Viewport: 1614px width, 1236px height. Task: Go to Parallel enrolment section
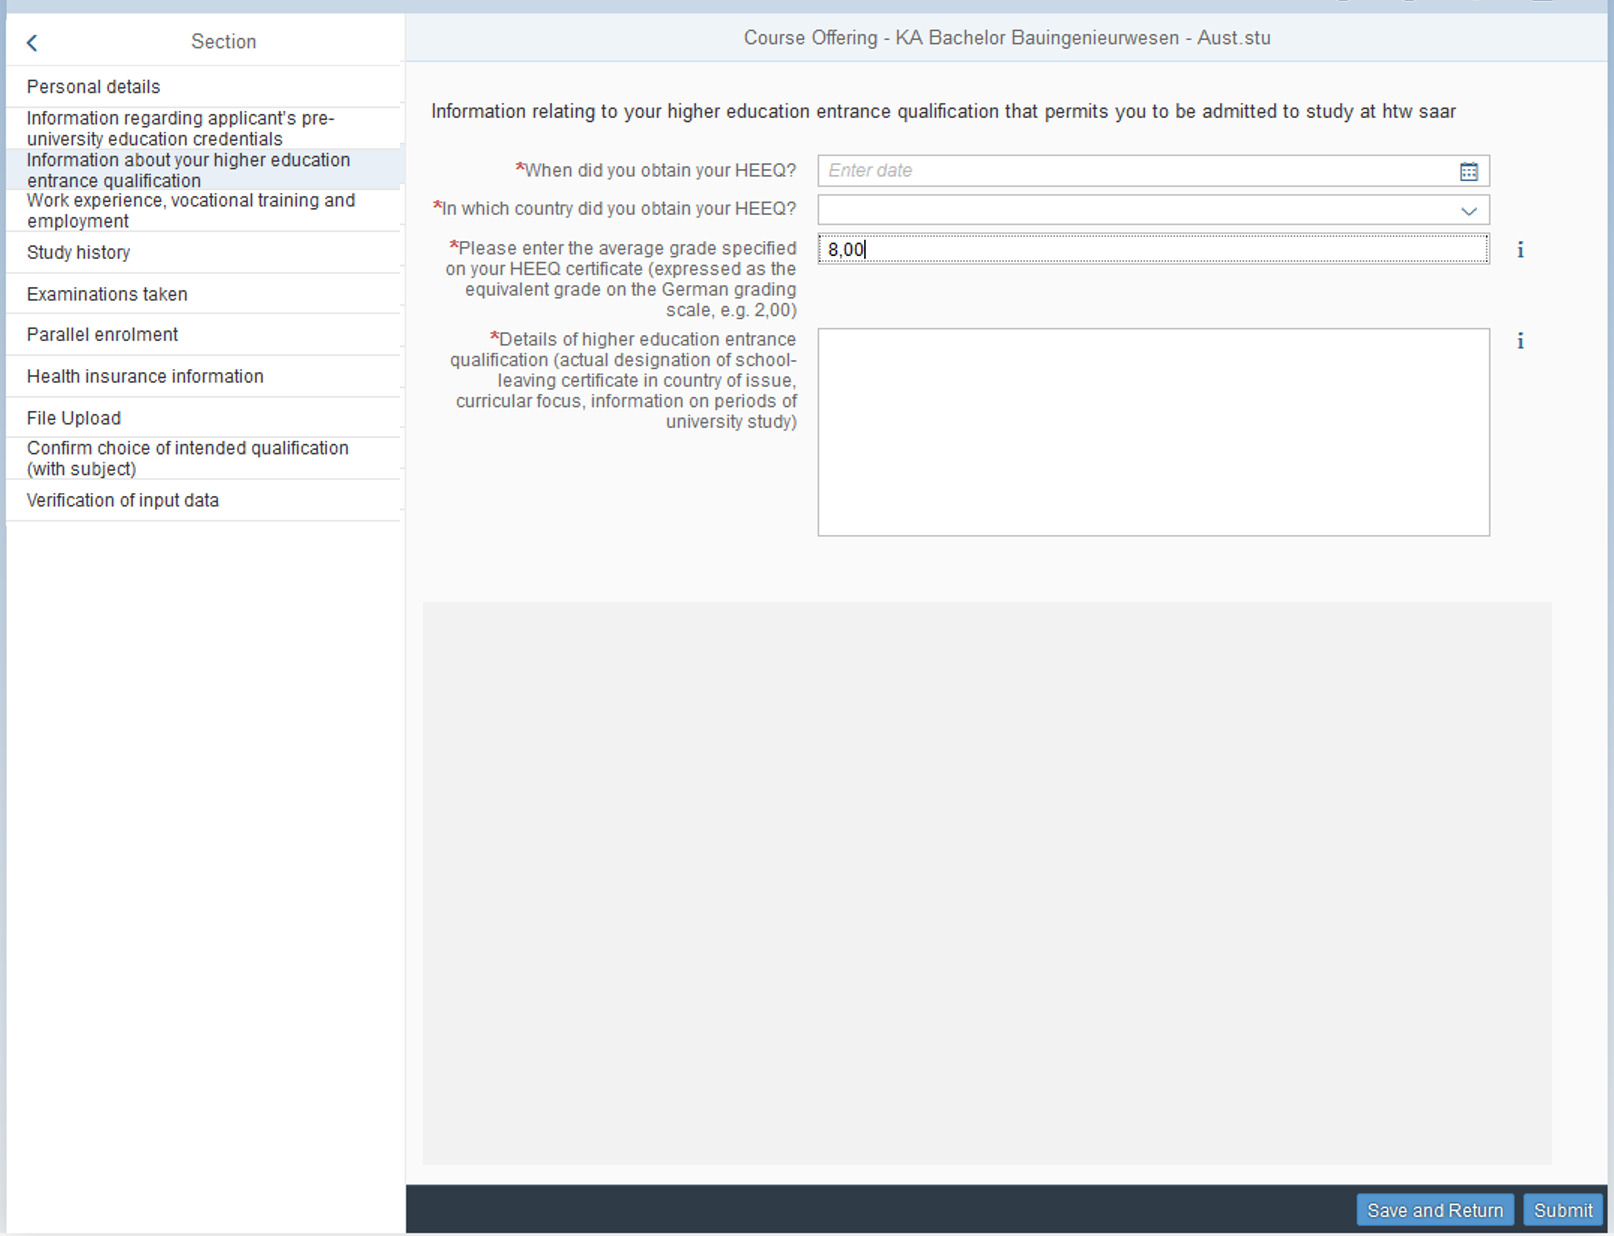tap(102, 335)
